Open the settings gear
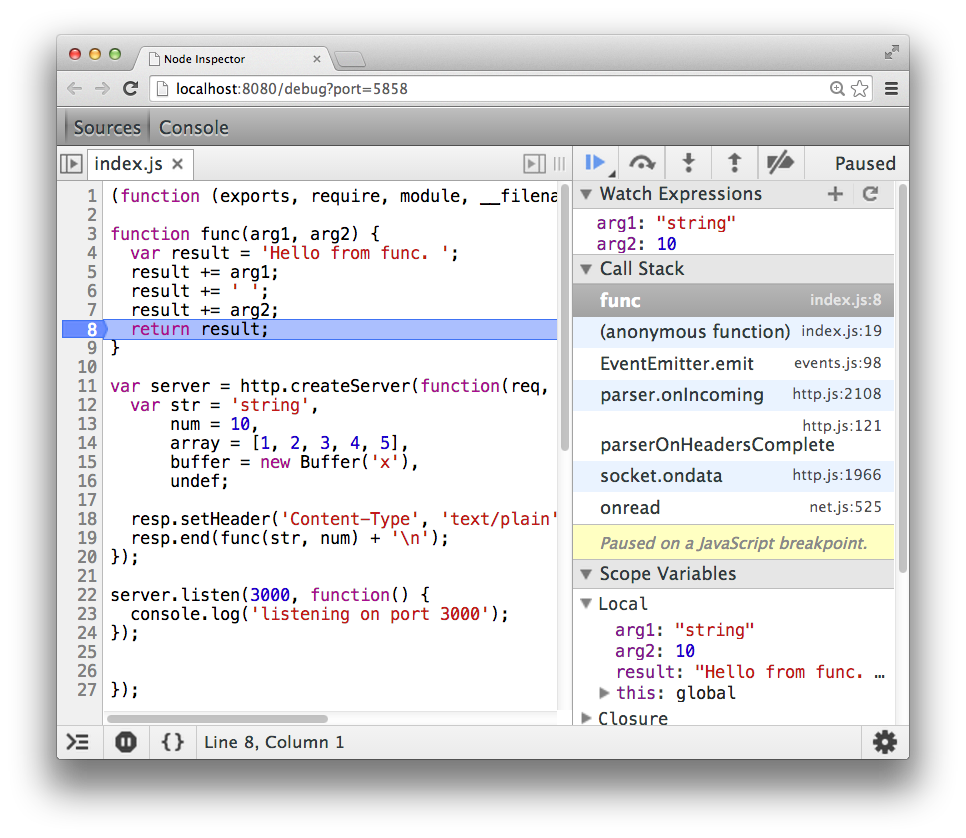Screen dimensions: 966x838 point(885,742)
